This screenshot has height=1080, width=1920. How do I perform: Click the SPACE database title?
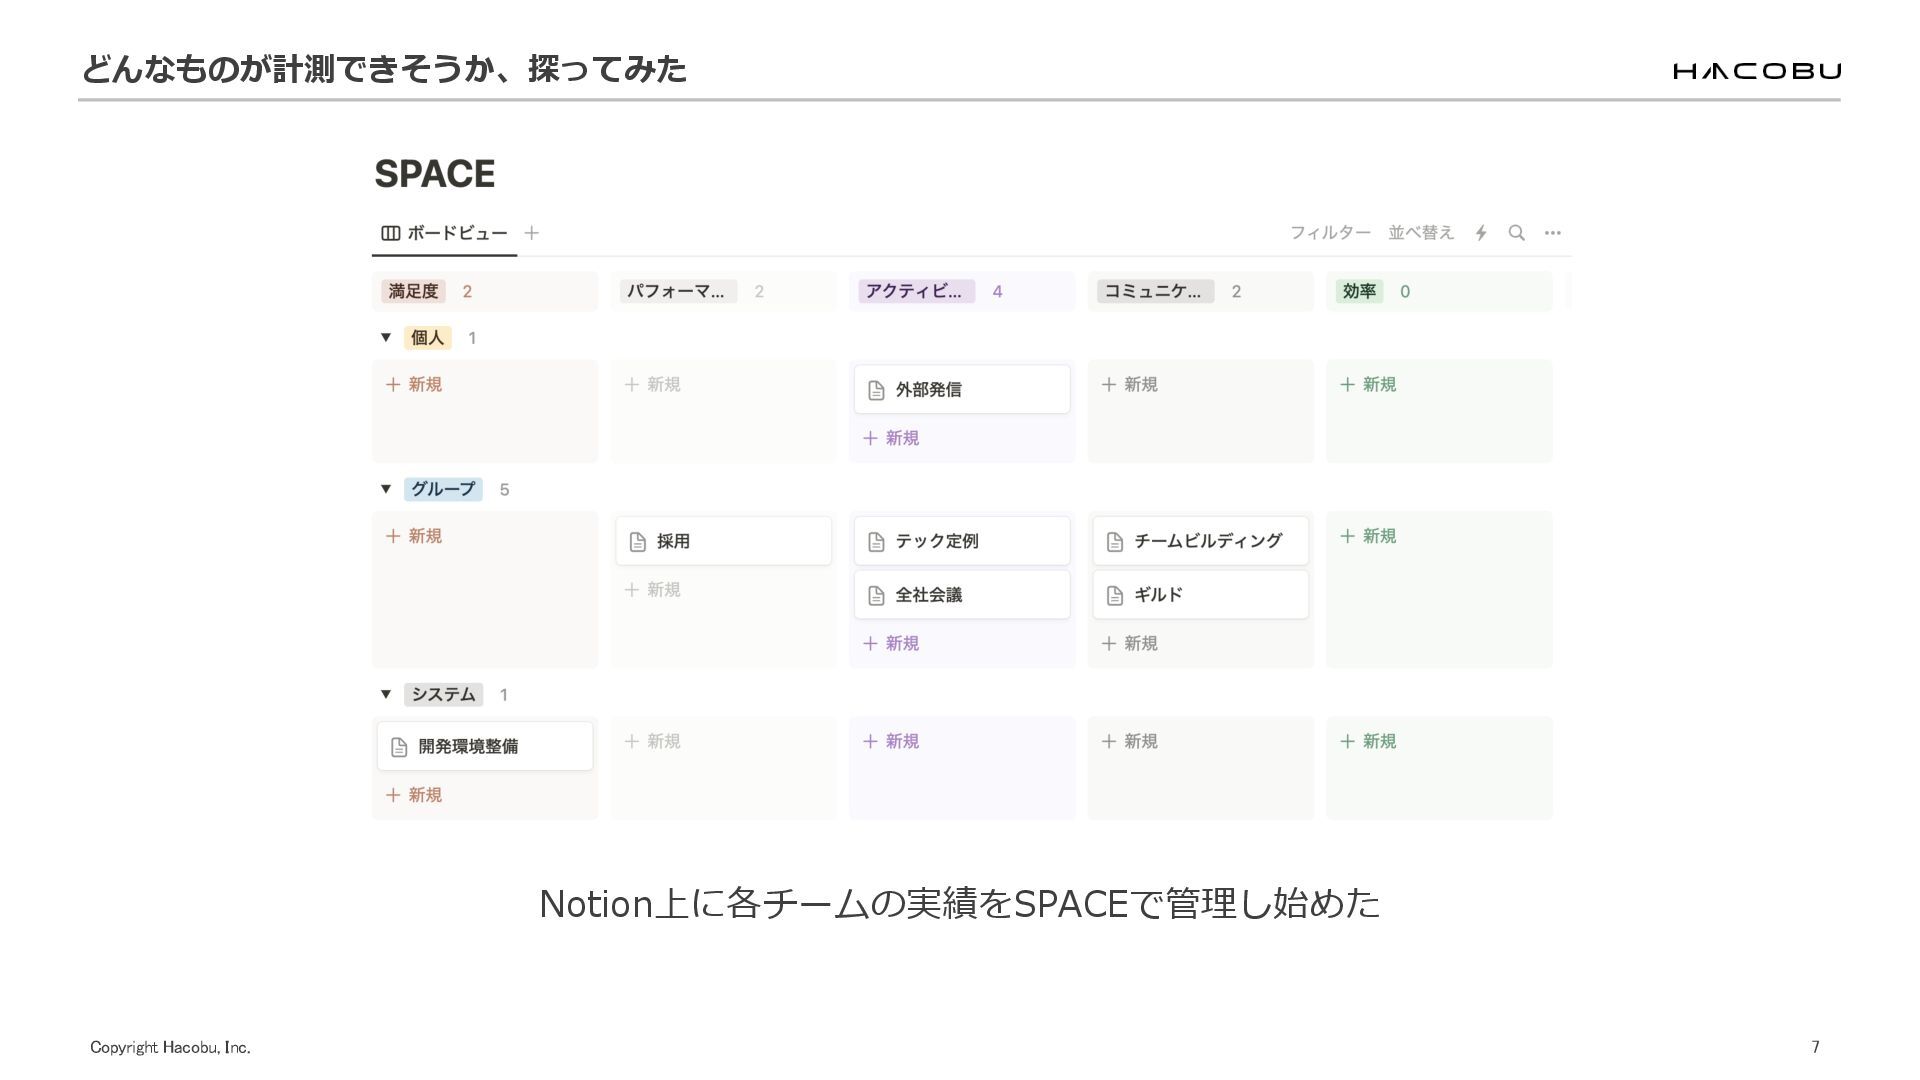(x=435, y=174)
